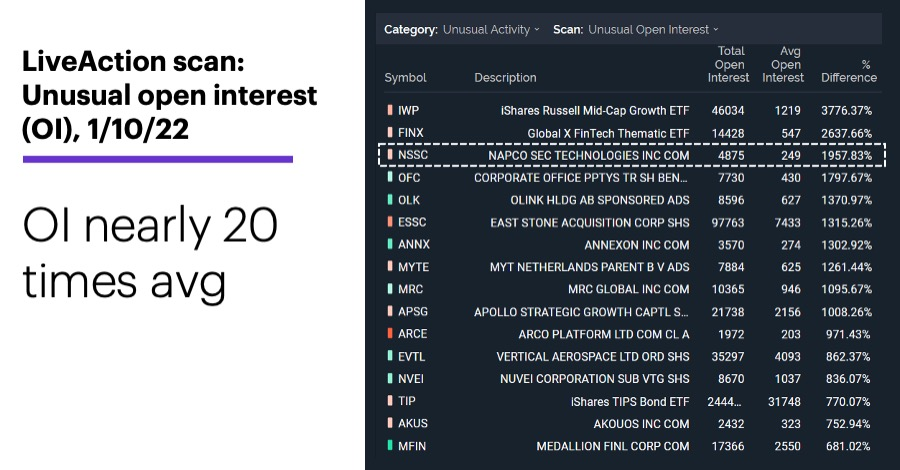Screen dimensions: 900x470
Task: Click the green marker beside ANNX
Action: pyautogui.click(x=390, y=244)
